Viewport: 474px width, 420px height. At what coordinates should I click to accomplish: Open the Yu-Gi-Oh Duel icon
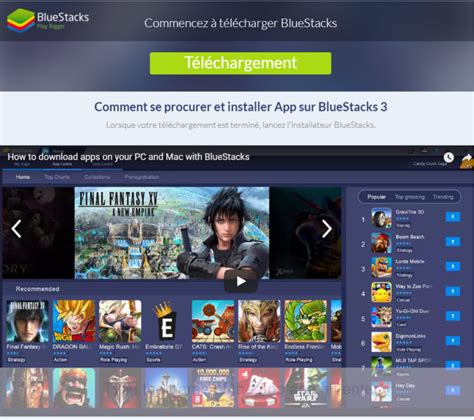pos(381,317)
